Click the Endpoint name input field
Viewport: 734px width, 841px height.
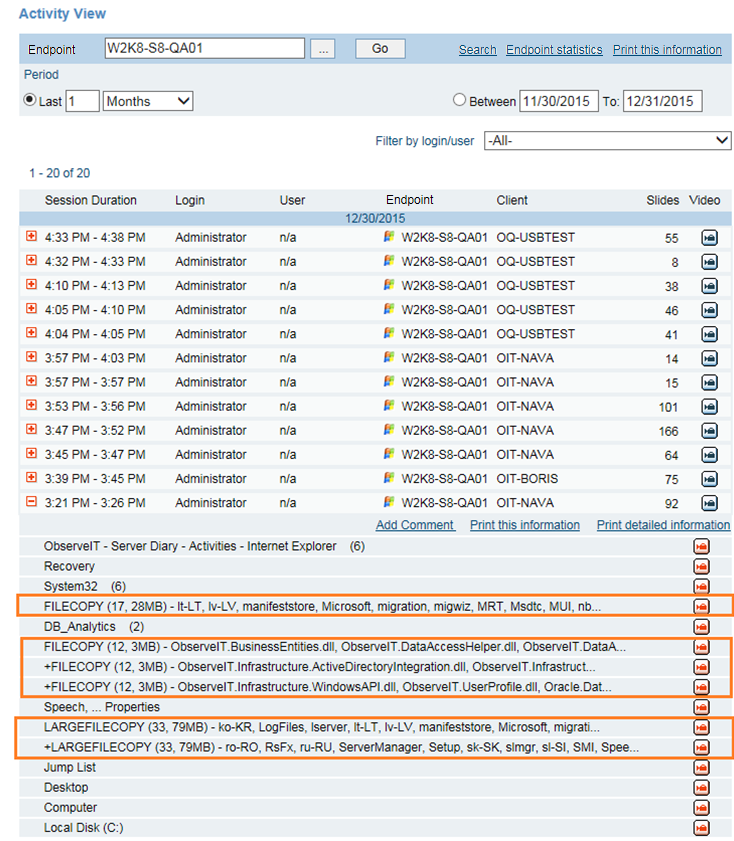click(204, 48)
